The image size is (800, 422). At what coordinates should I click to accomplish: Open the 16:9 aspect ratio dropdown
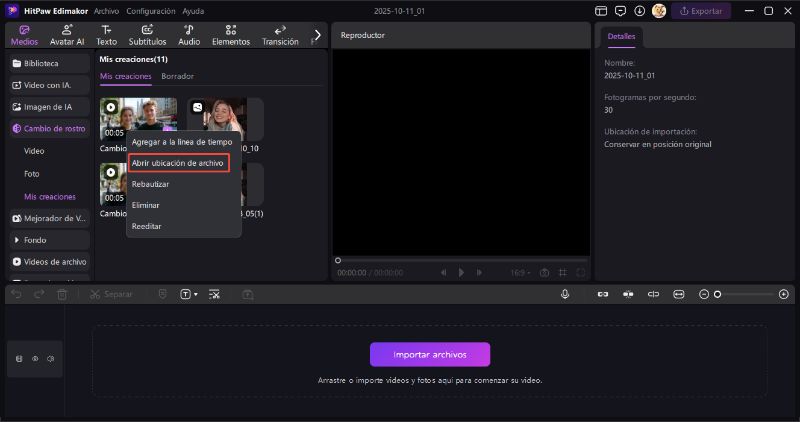click(x=520, y=272)
